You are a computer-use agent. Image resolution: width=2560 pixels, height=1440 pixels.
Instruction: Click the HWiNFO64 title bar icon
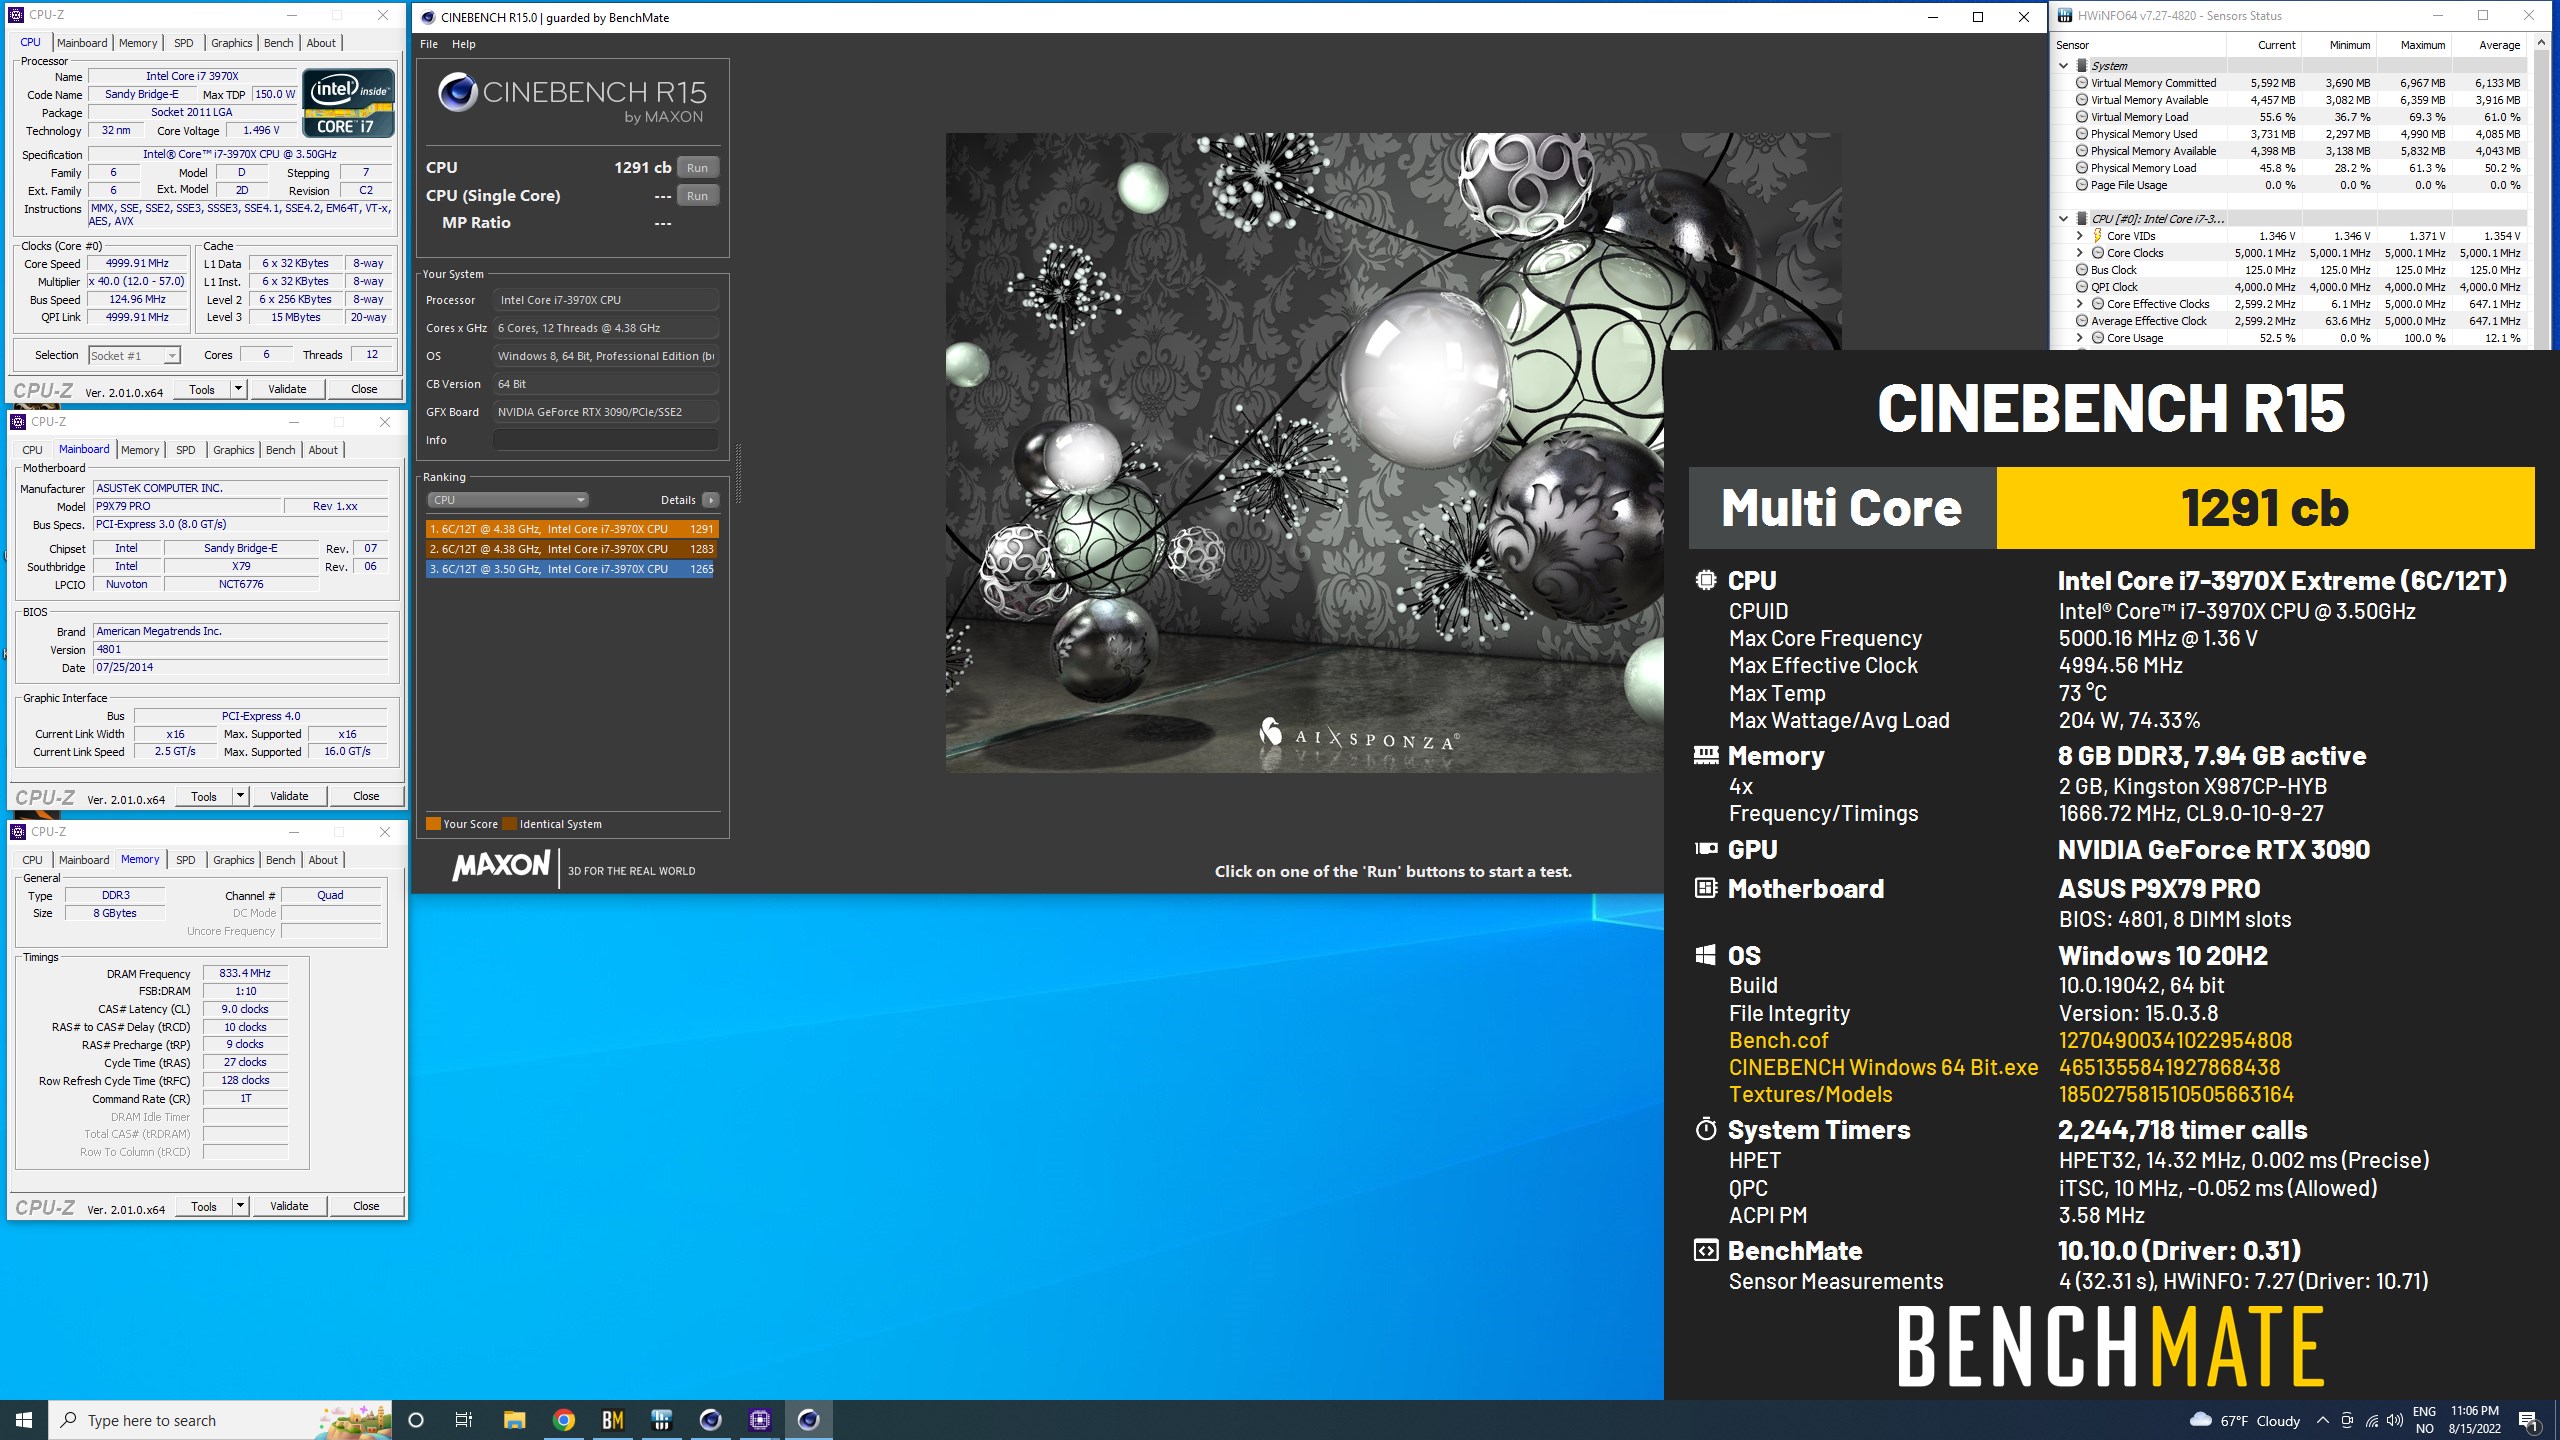coord(2065,16)
